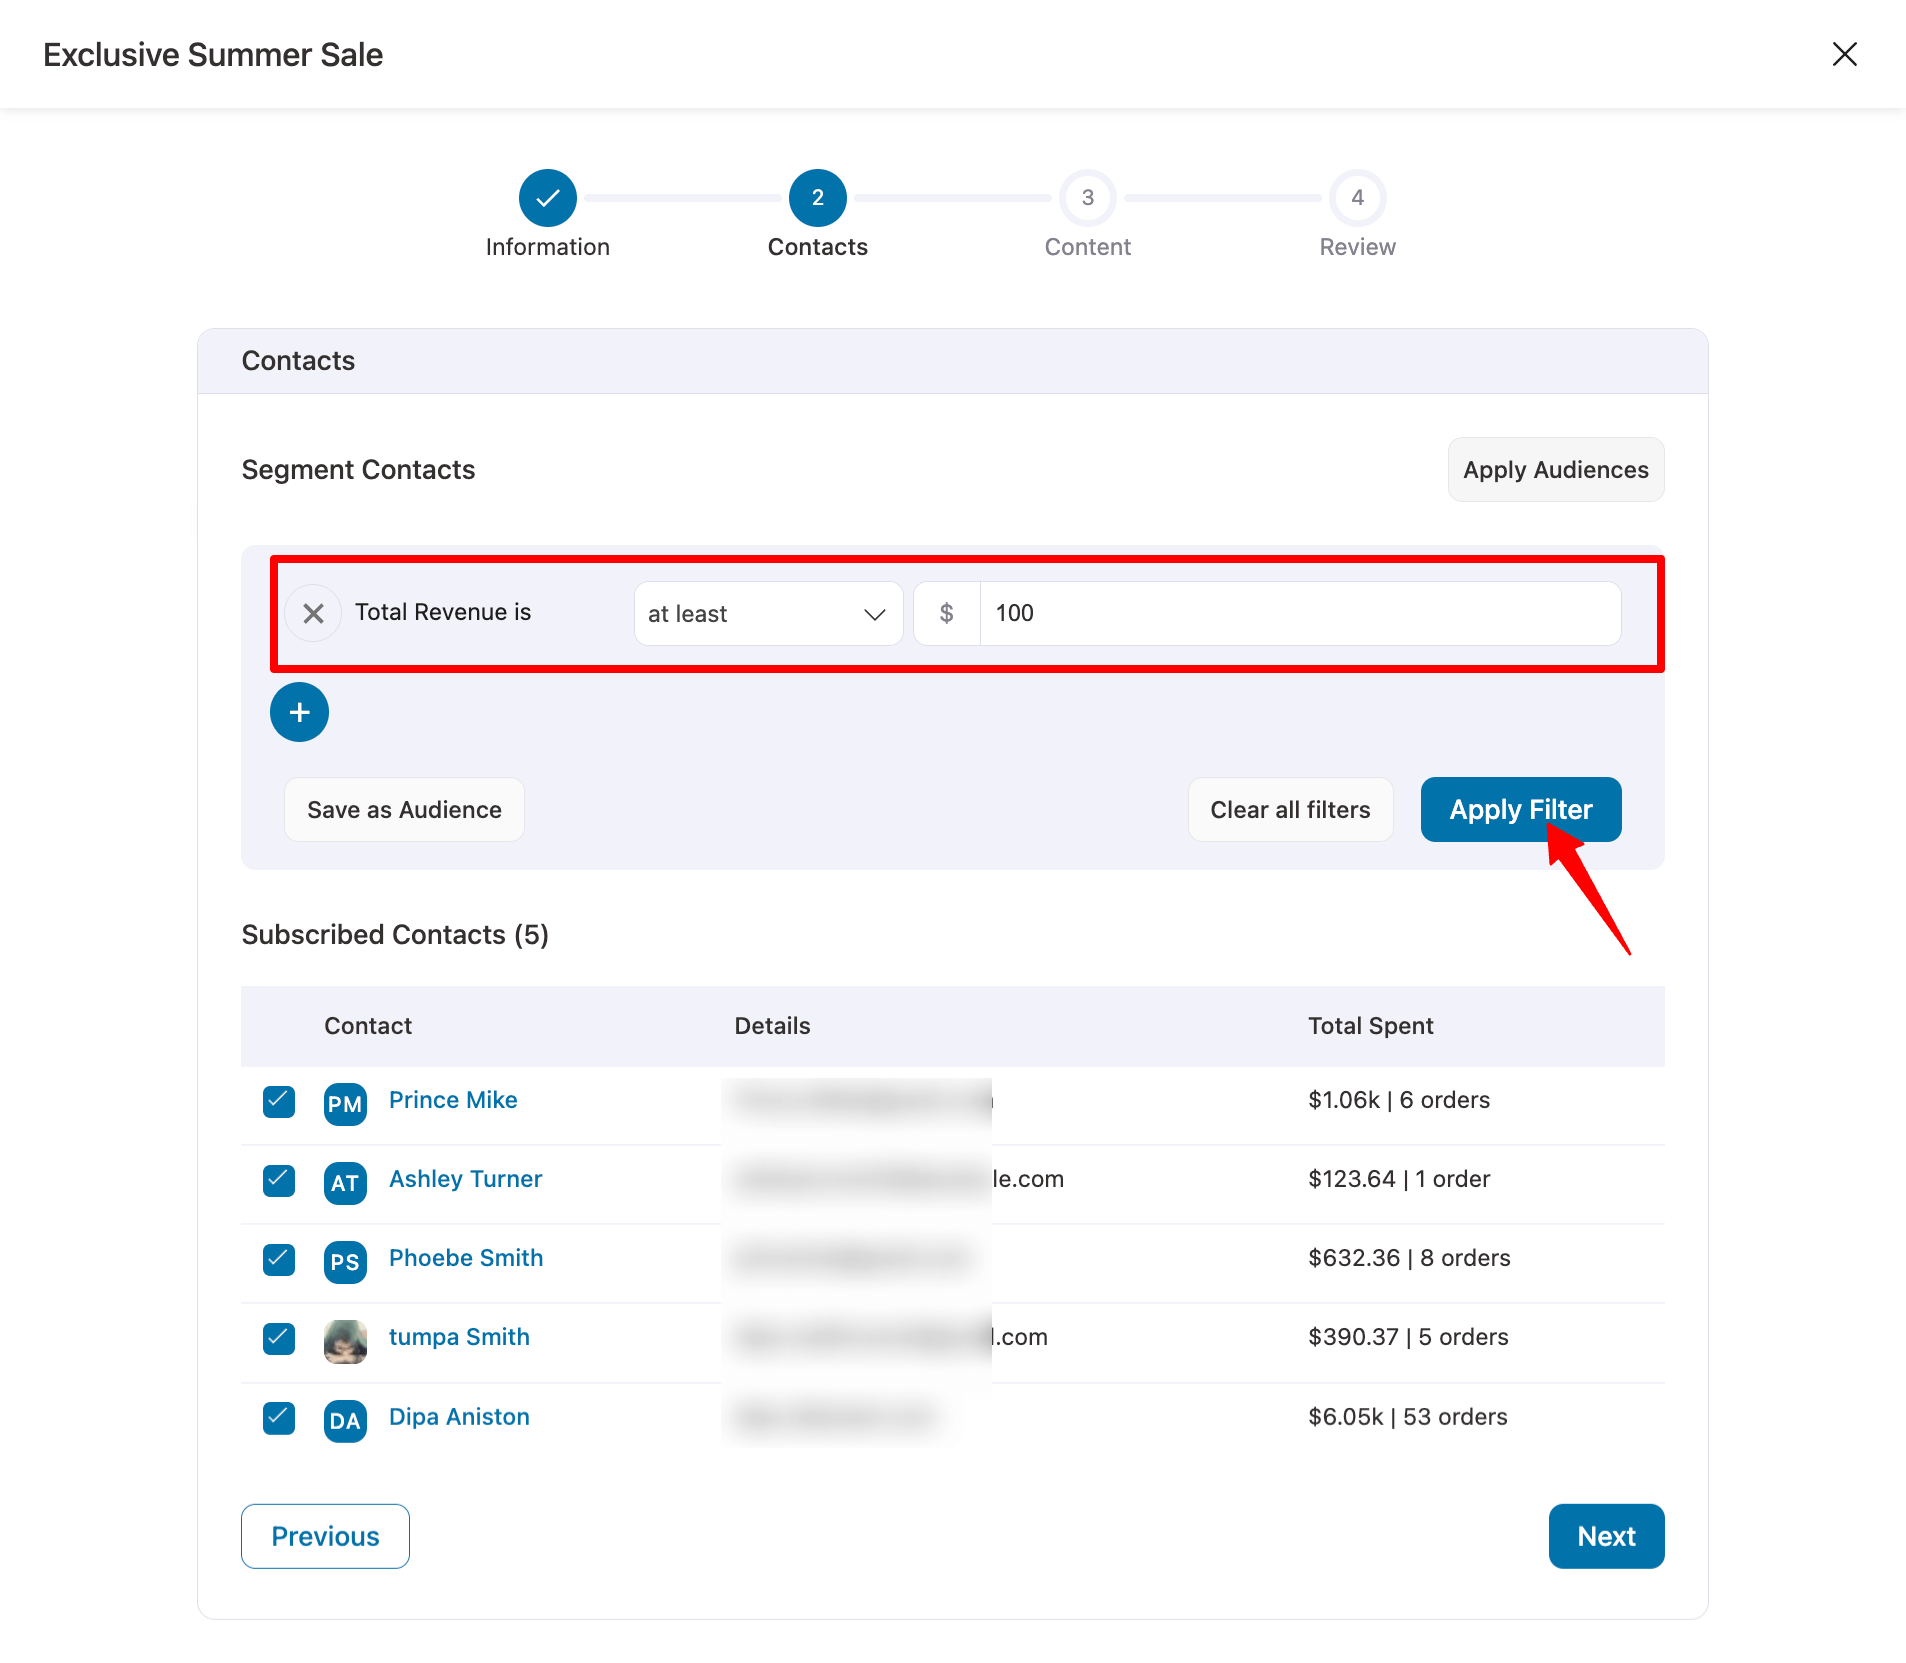Image resolution: width=1906 pixels, height=1663 pixels.
Task: Click the DA avatar icon
Action: click(345, 1421)
